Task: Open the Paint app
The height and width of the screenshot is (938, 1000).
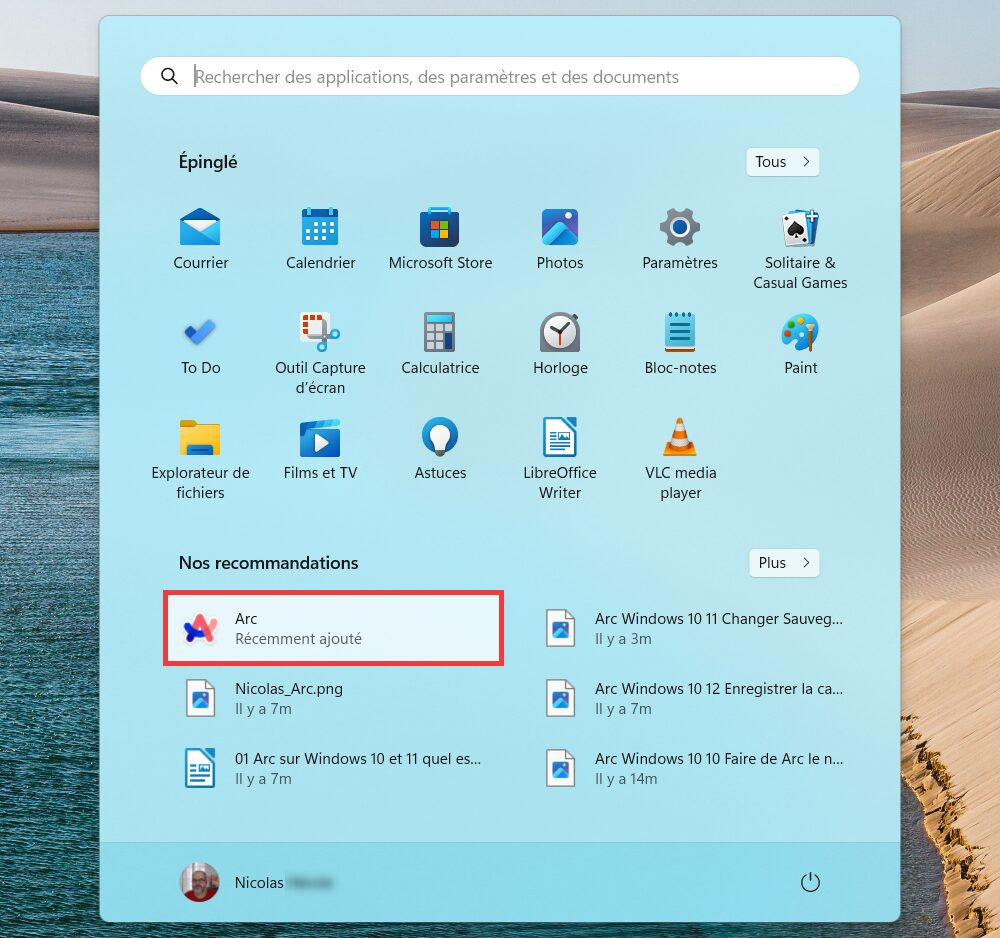Action: point(800,344)
